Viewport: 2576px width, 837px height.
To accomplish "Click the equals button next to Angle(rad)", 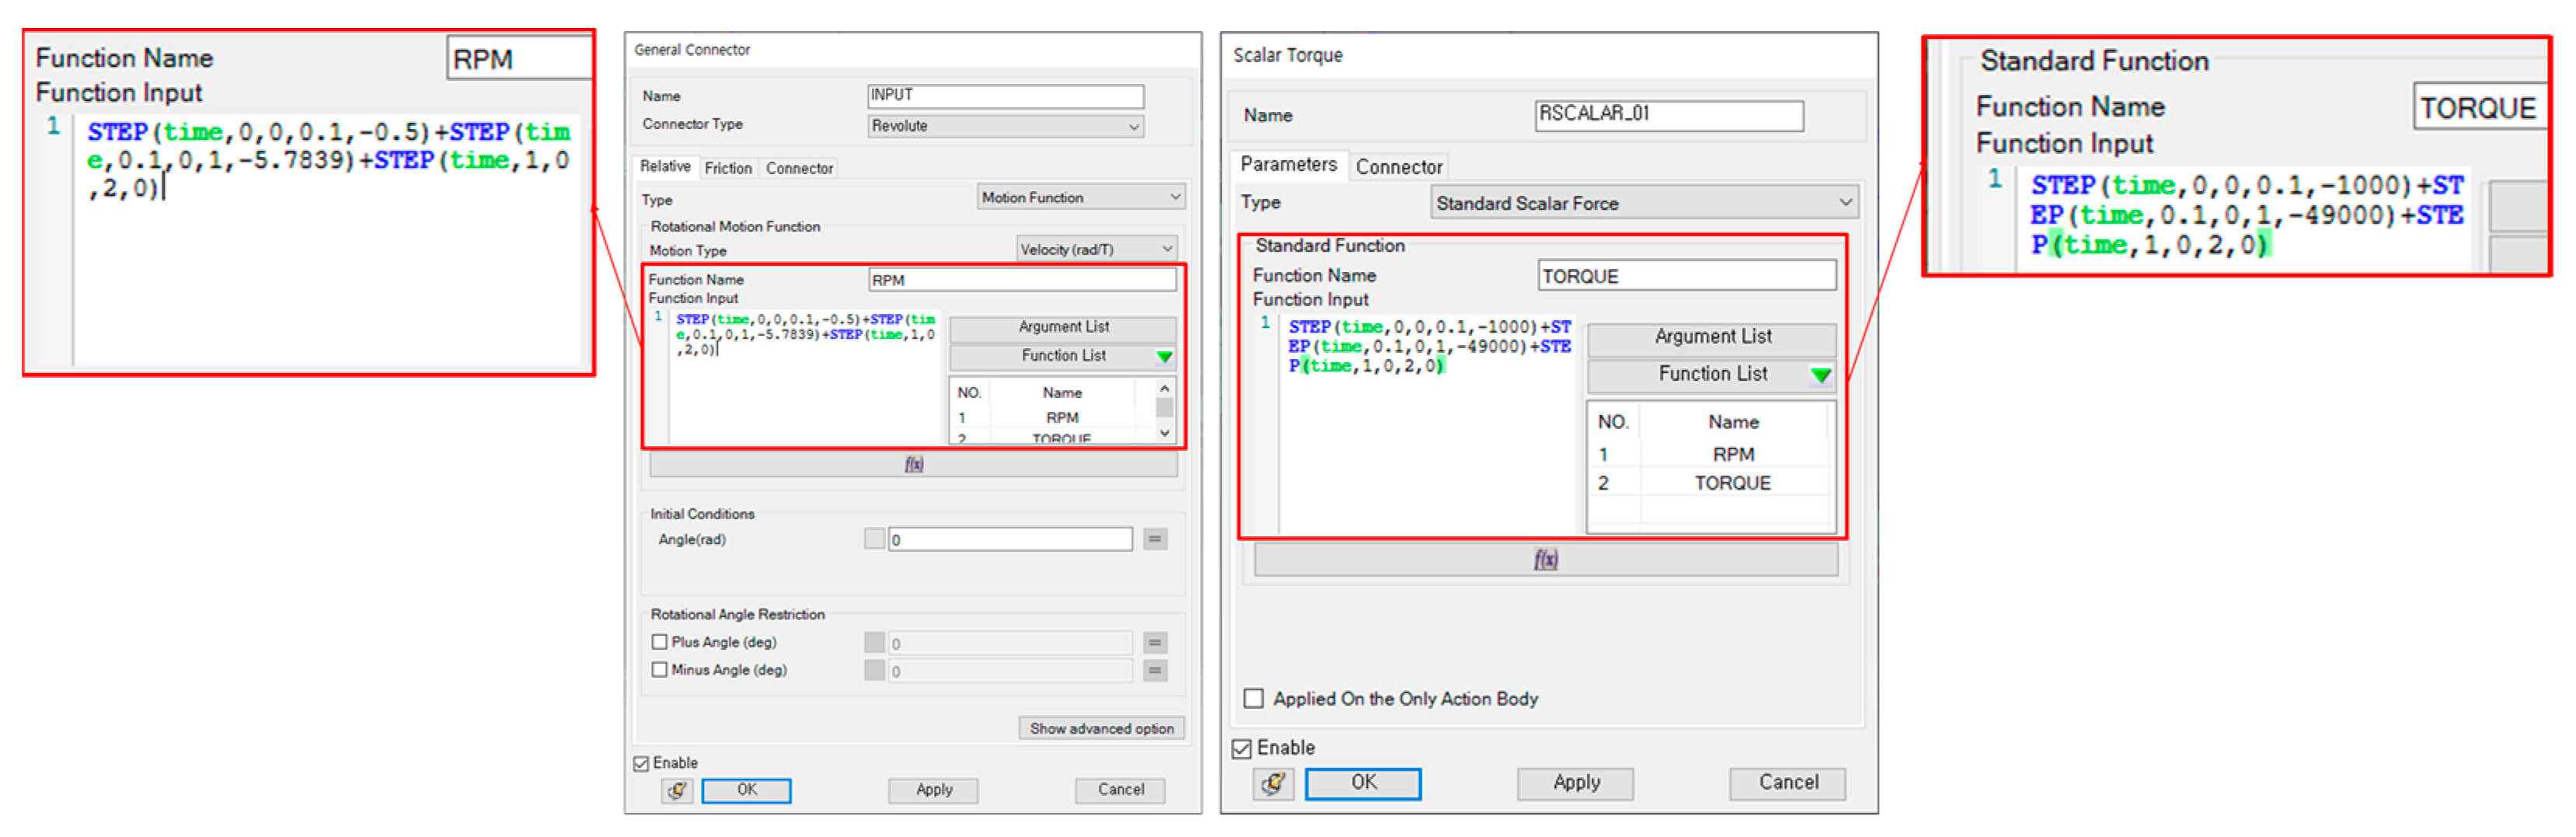I will pos(1155,540).
